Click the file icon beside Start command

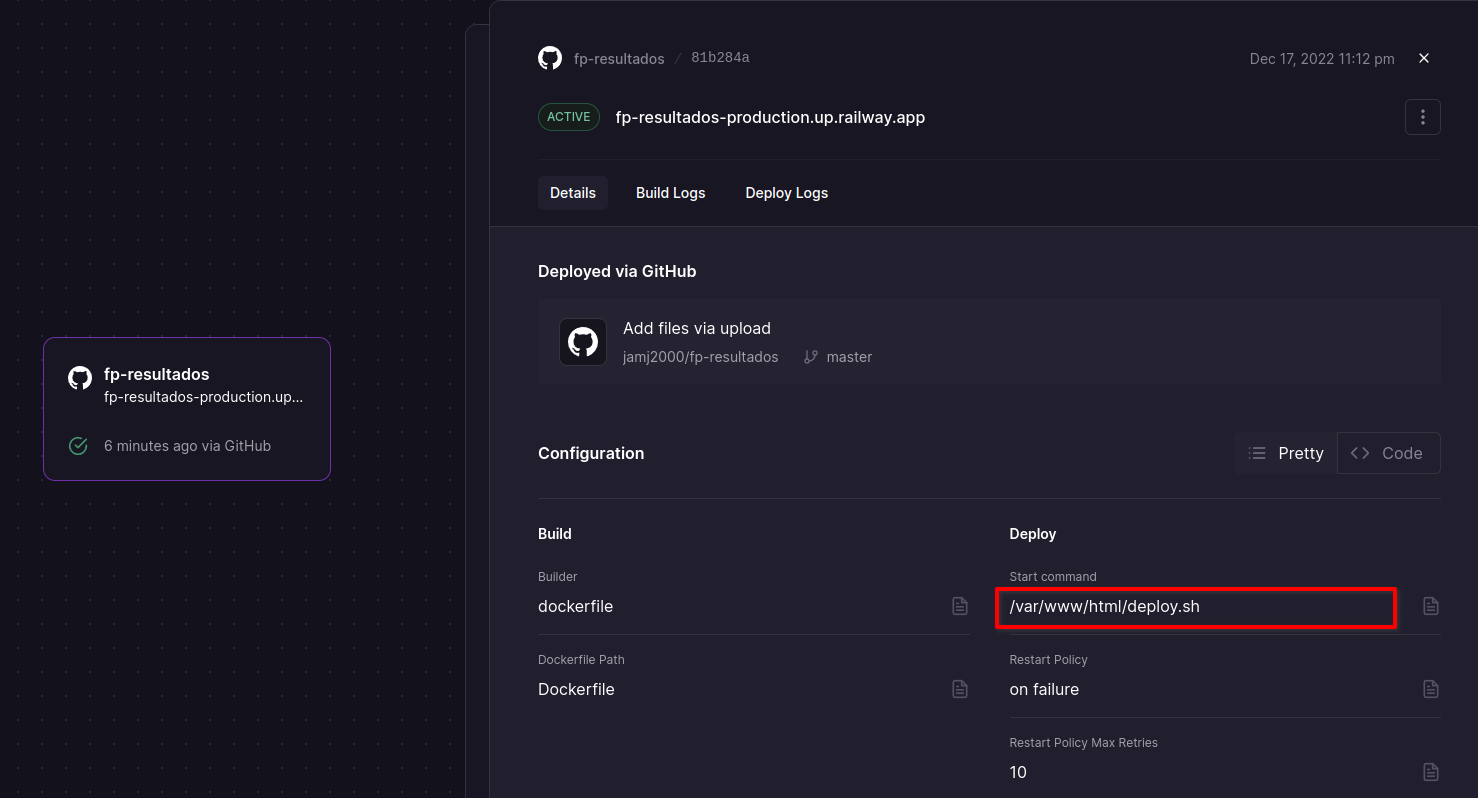point(1431,606)
